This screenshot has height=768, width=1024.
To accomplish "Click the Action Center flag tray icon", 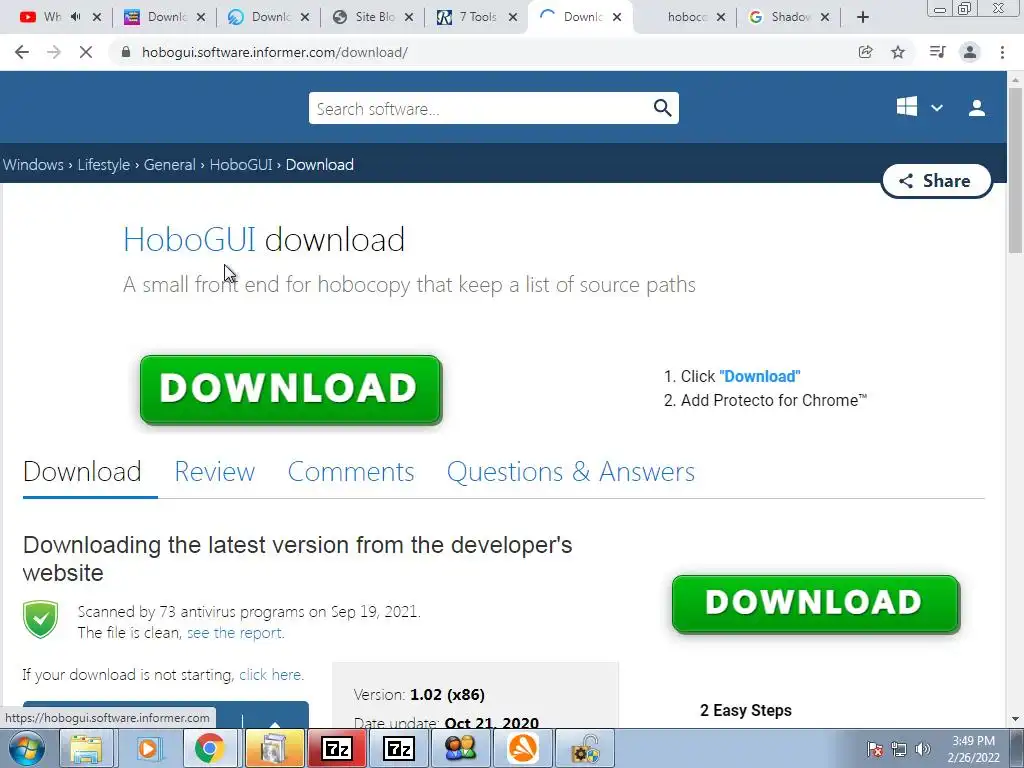I will pos(875,749).
